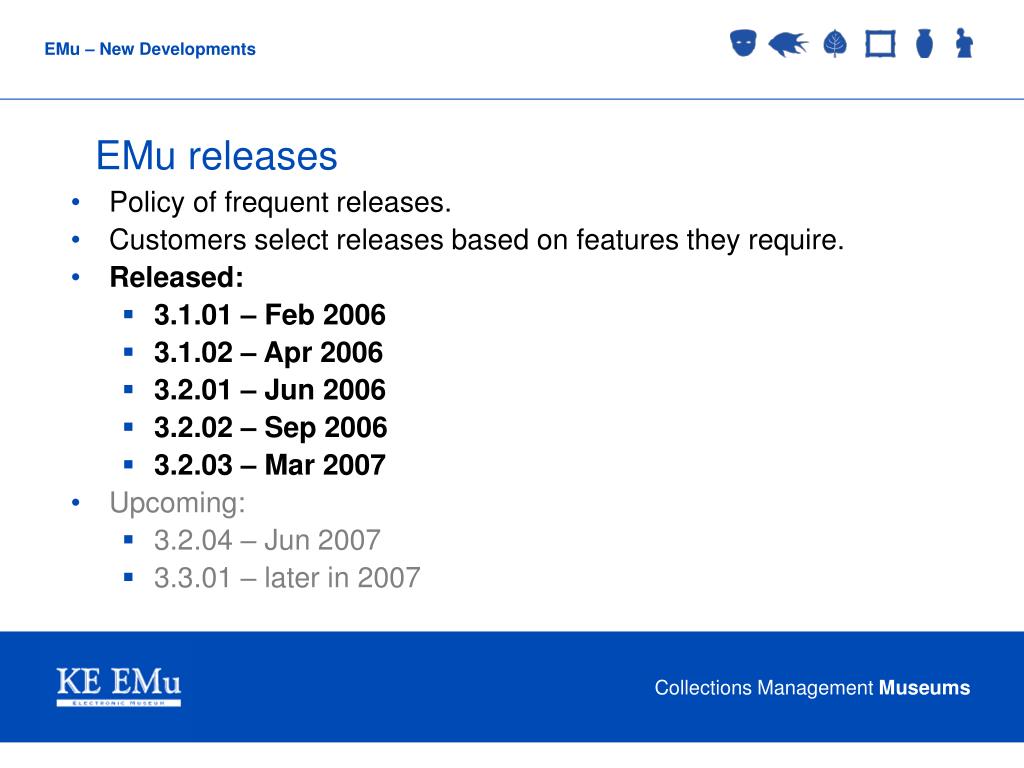Click '3.2.03 – Mar 2007' entry
Screen dimensions: 1024x768
coord(270,465)
